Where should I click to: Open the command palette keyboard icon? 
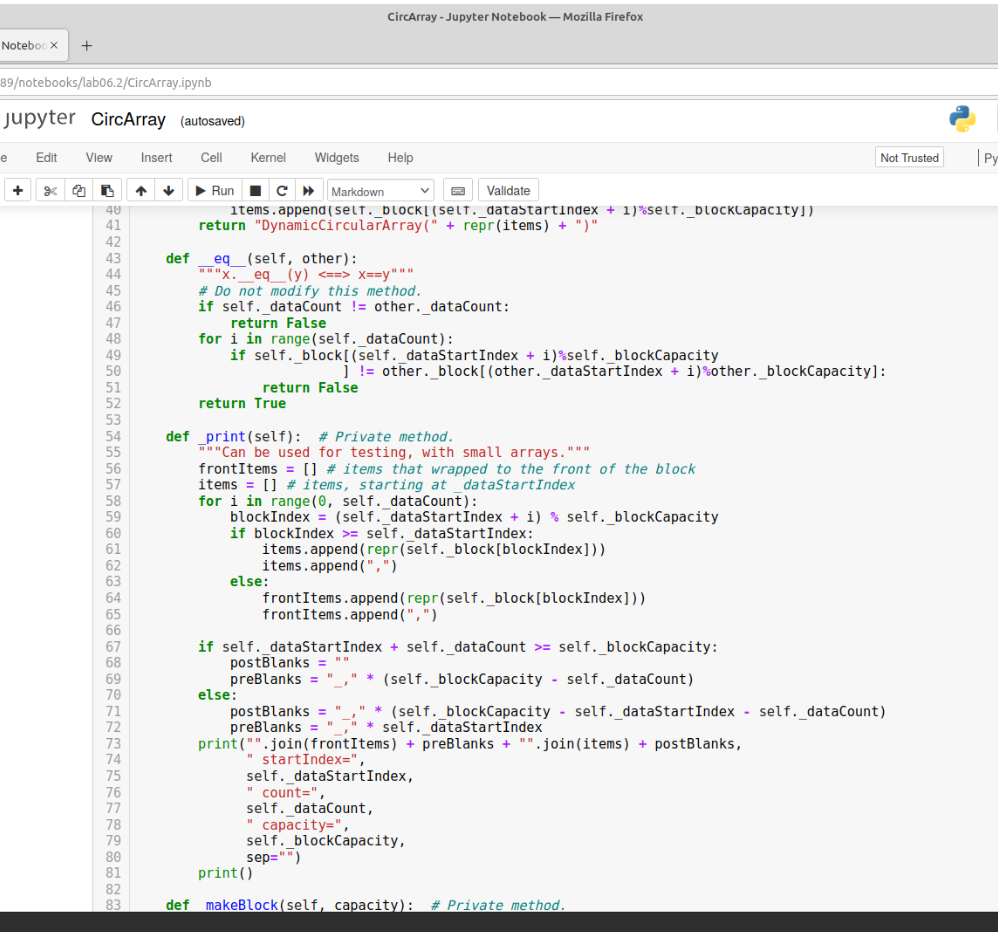pos(459,190)
